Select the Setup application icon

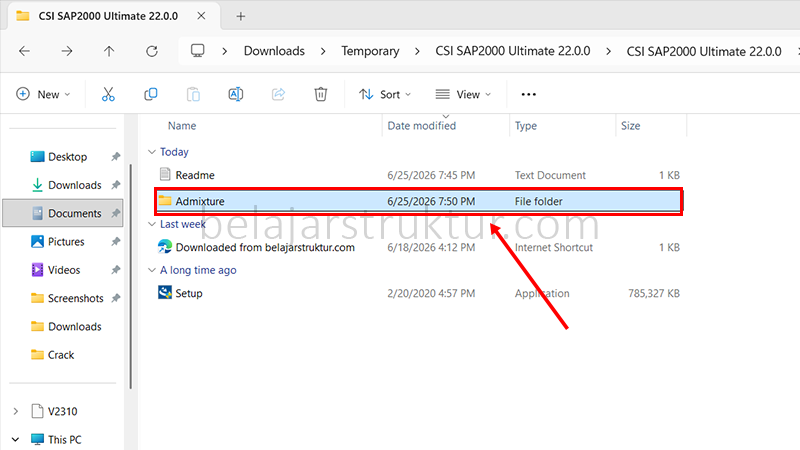(165, 292)
